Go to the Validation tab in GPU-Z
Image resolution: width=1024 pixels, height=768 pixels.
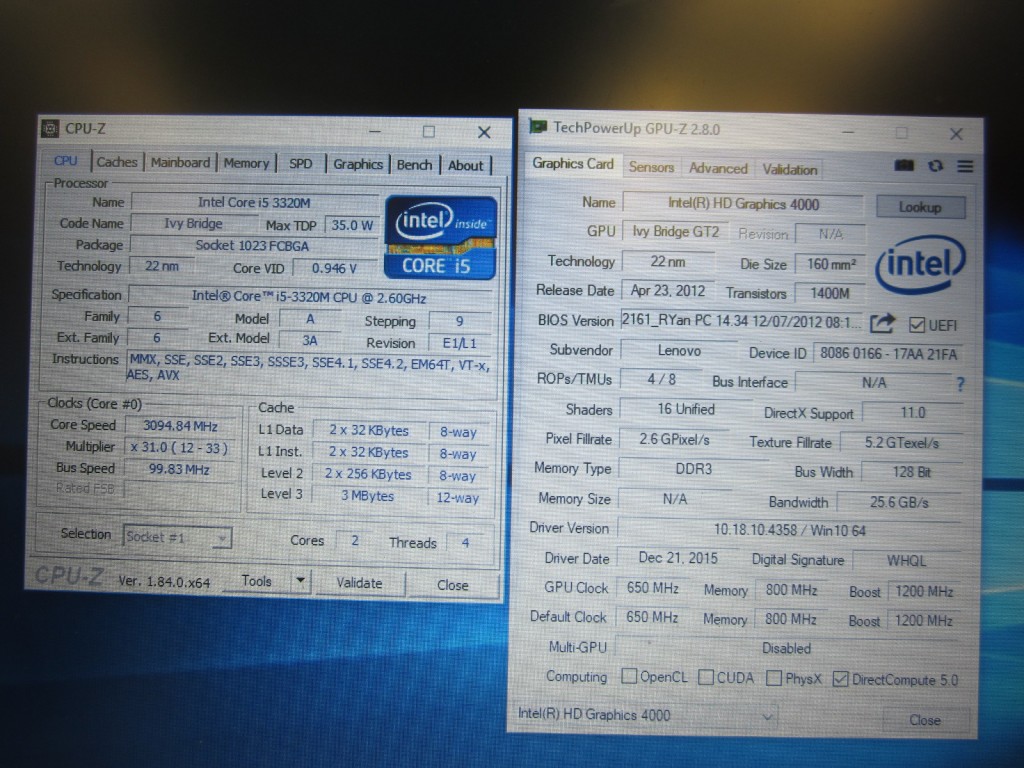click(790, 170)
